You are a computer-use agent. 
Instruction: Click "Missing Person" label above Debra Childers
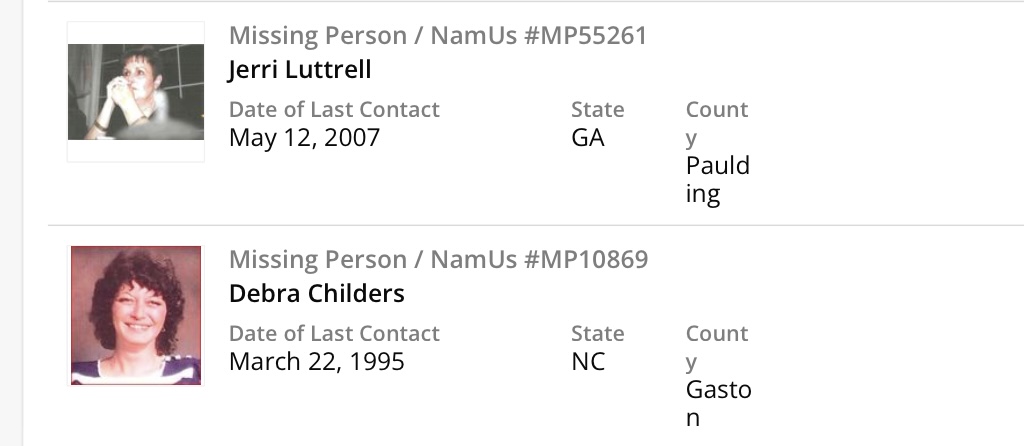click(316, 260)
